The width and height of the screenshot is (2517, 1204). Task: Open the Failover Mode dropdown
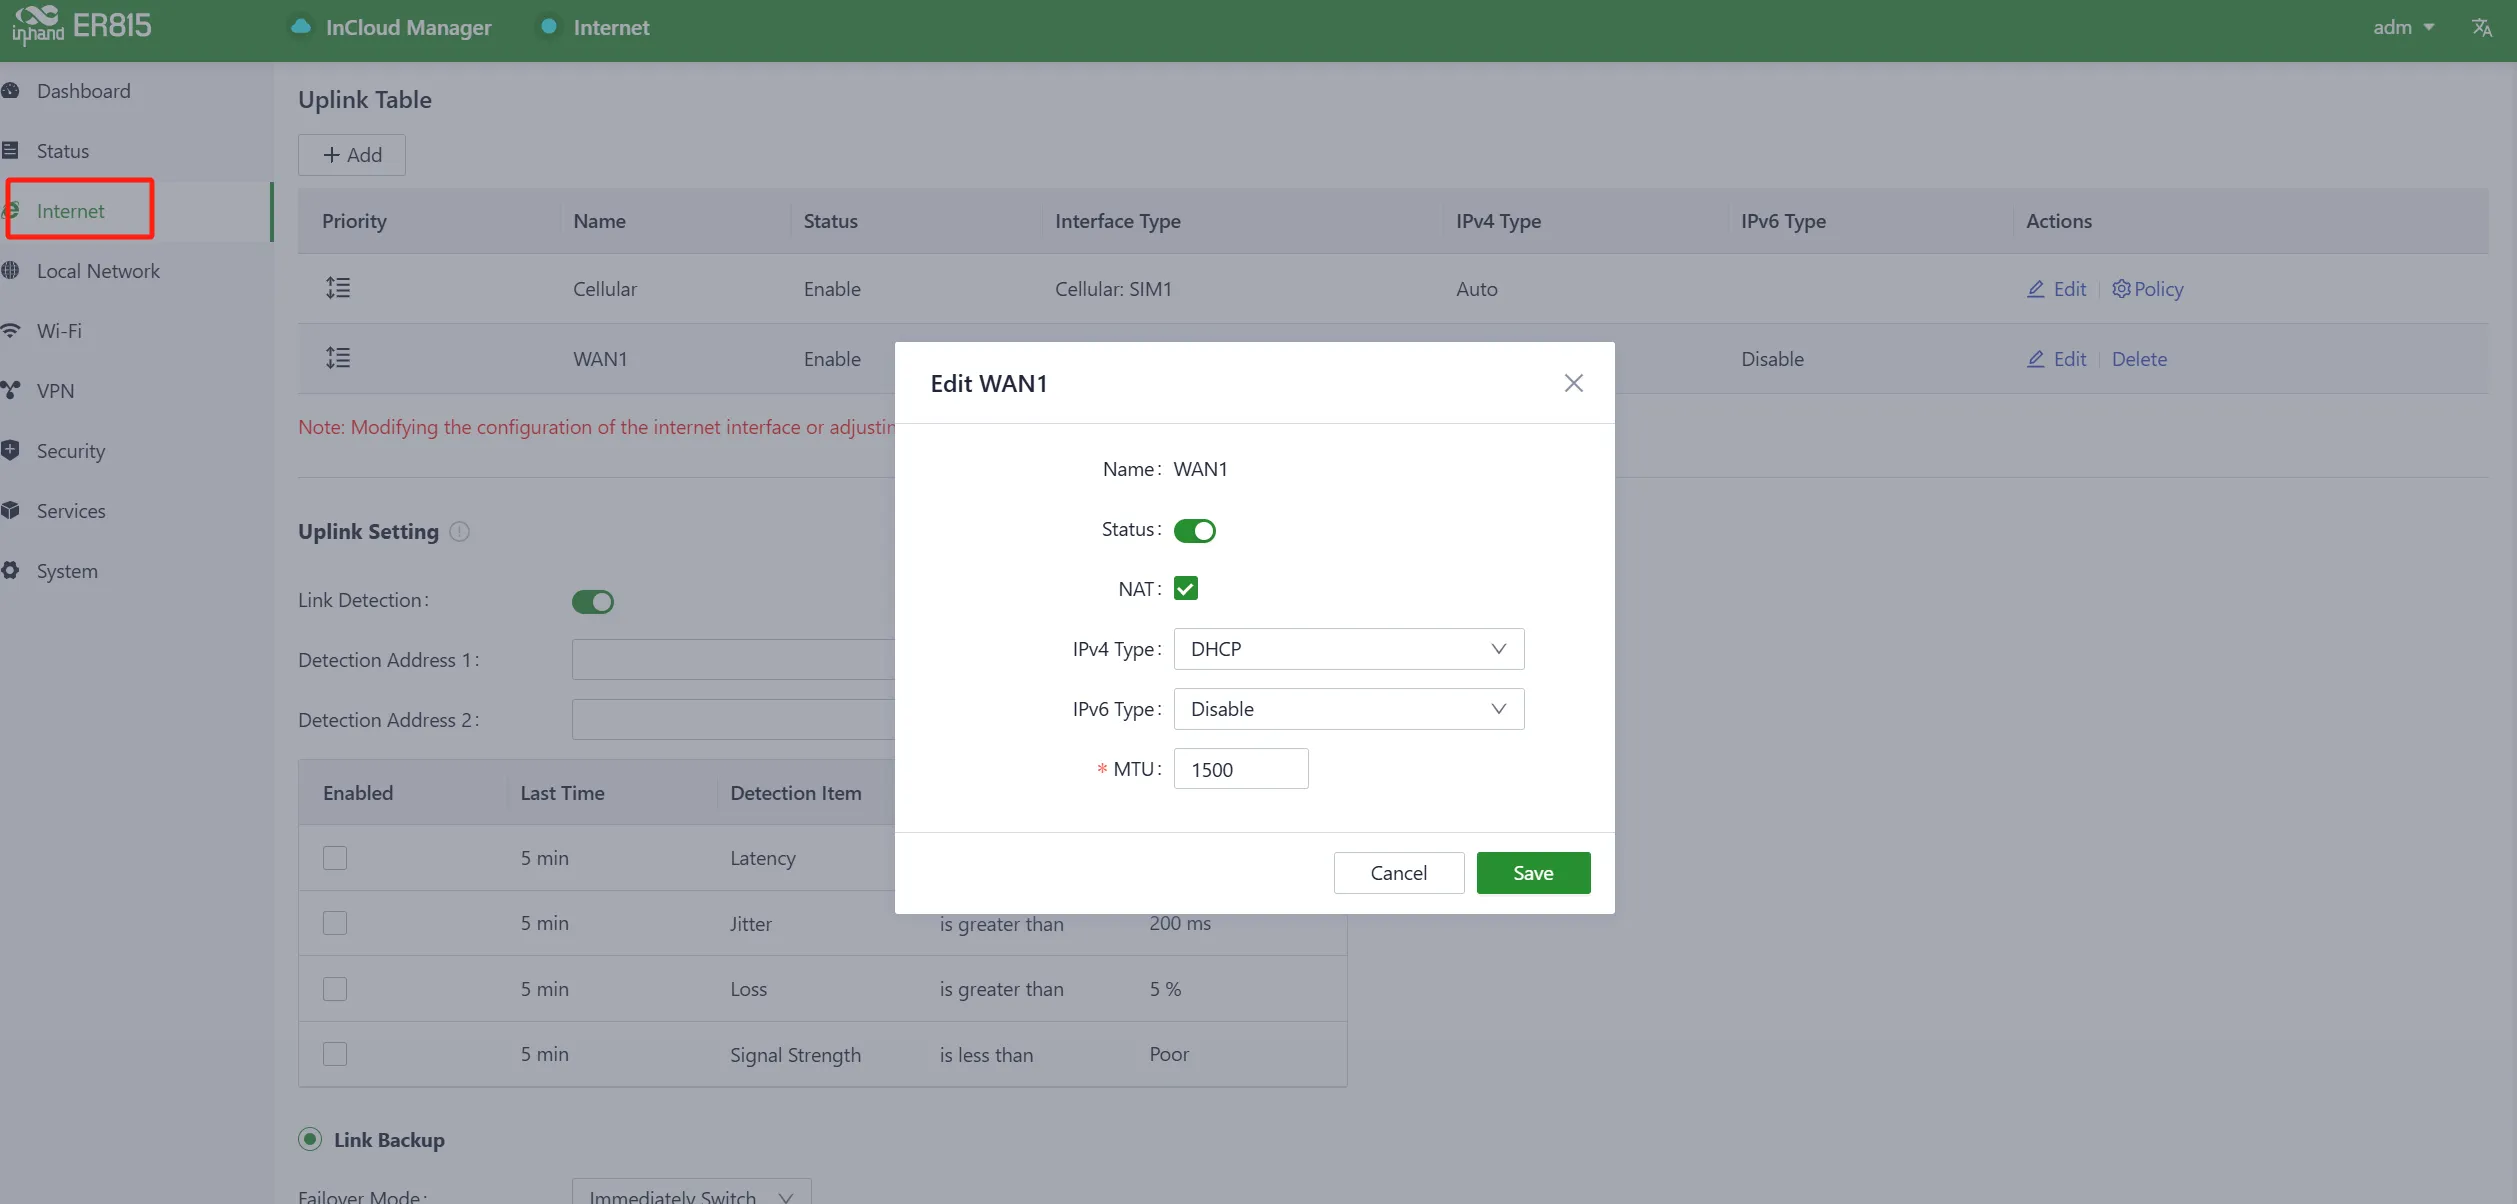point(691,1192)
